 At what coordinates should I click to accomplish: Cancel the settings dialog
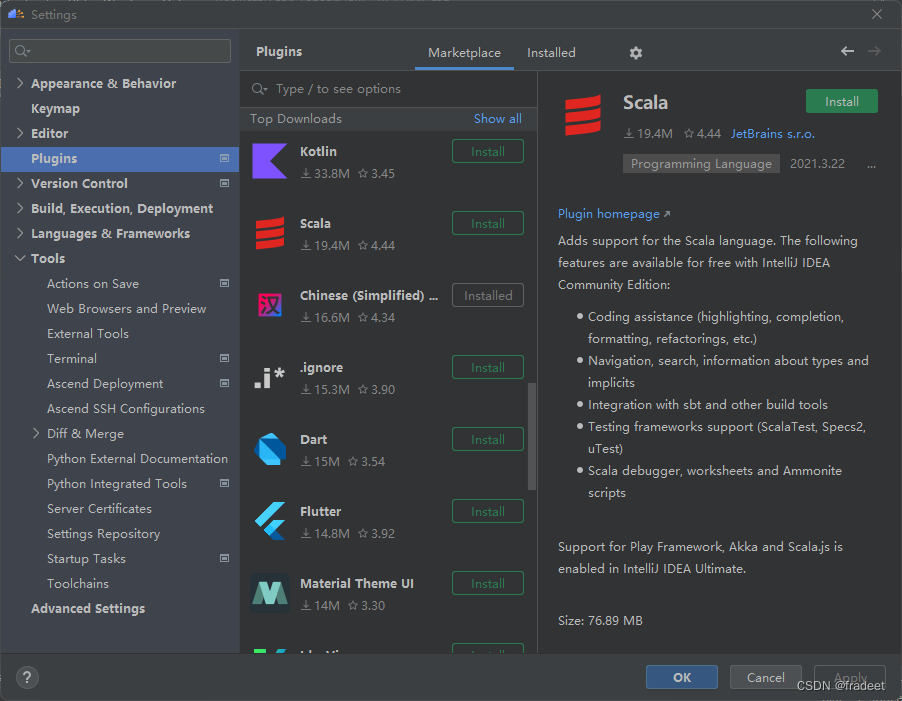(x=765, y=677)
